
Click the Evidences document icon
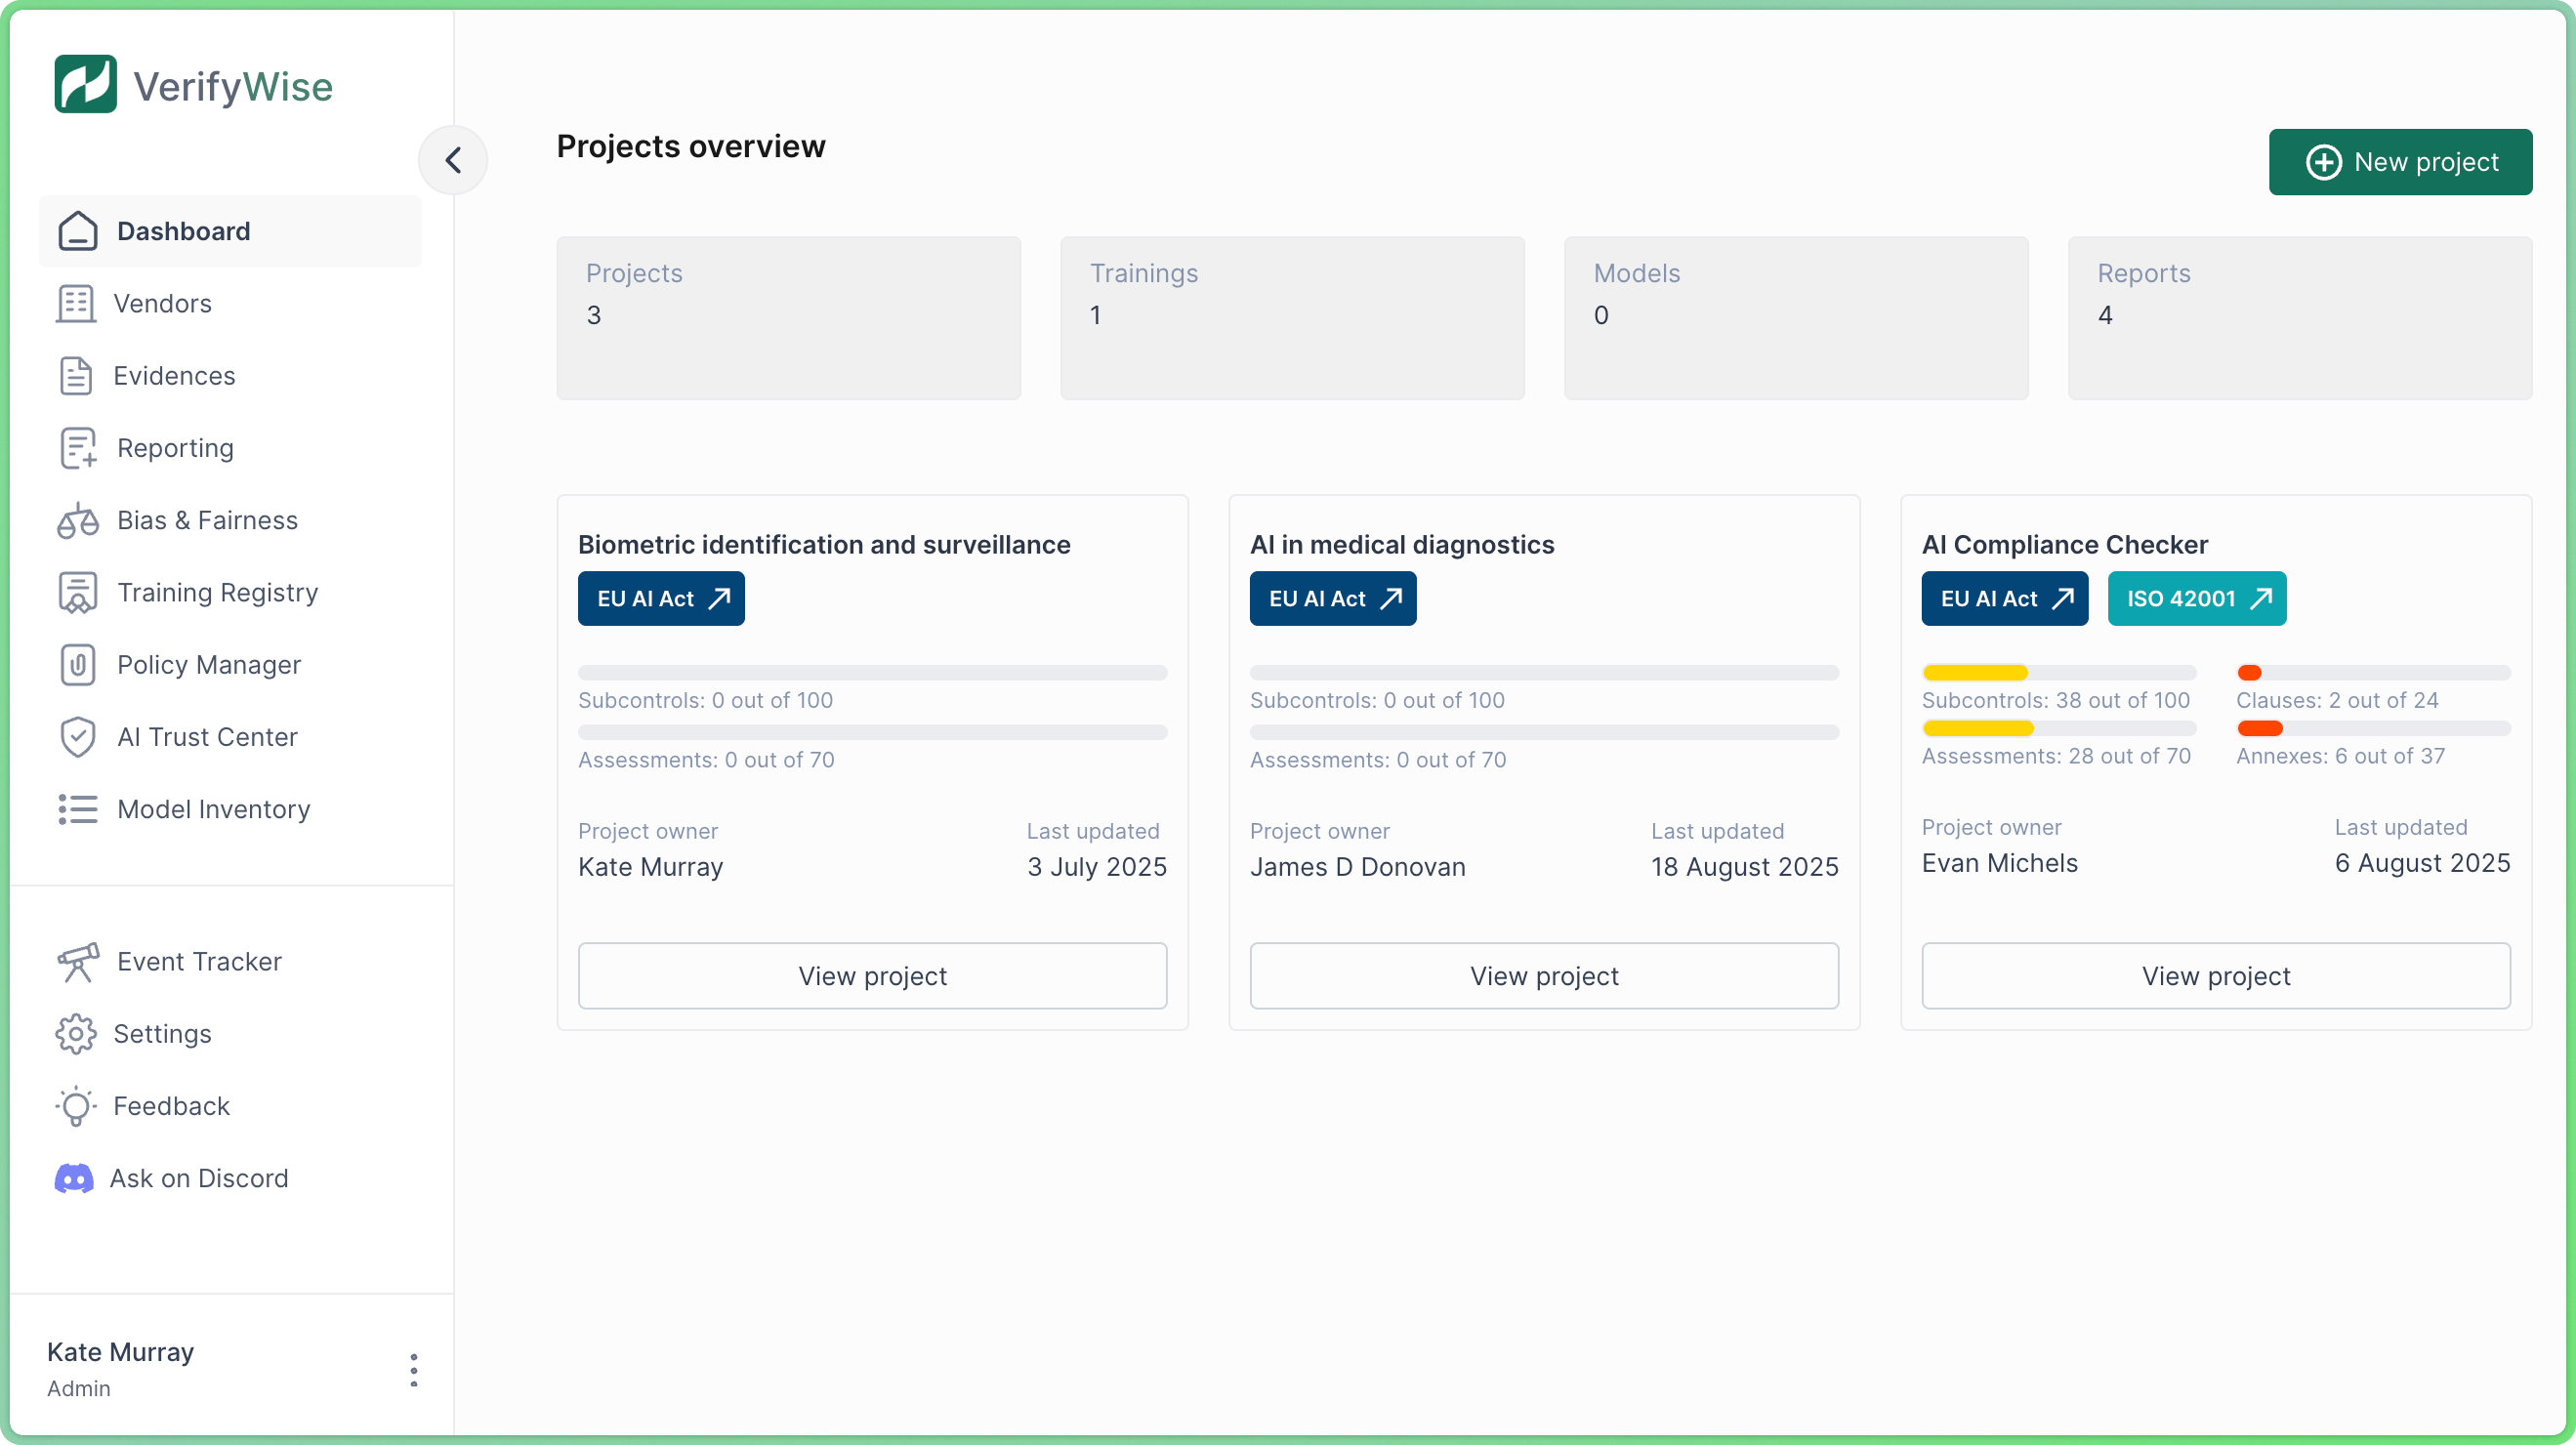(x=76, y=375)
